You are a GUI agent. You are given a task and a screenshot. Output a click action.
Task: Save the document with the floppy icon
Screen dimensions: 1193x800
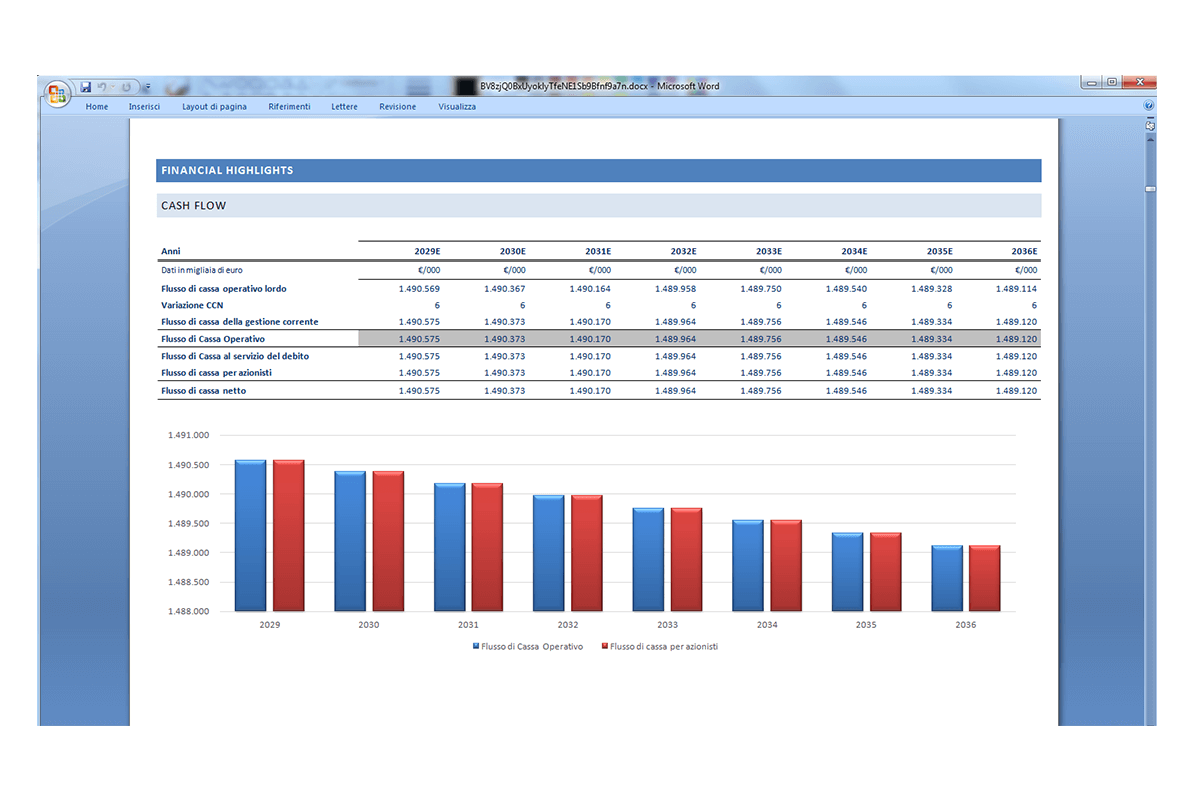(86, 87)
